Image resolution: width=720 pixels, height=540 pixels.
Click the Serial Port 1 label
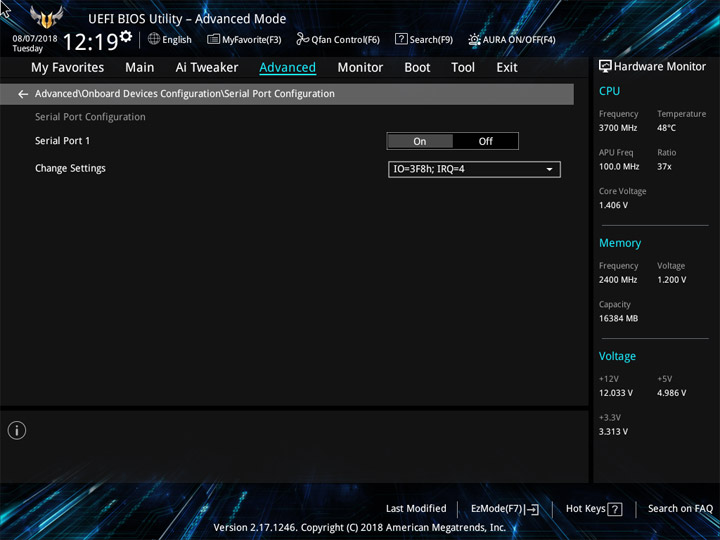pos(62,141)
